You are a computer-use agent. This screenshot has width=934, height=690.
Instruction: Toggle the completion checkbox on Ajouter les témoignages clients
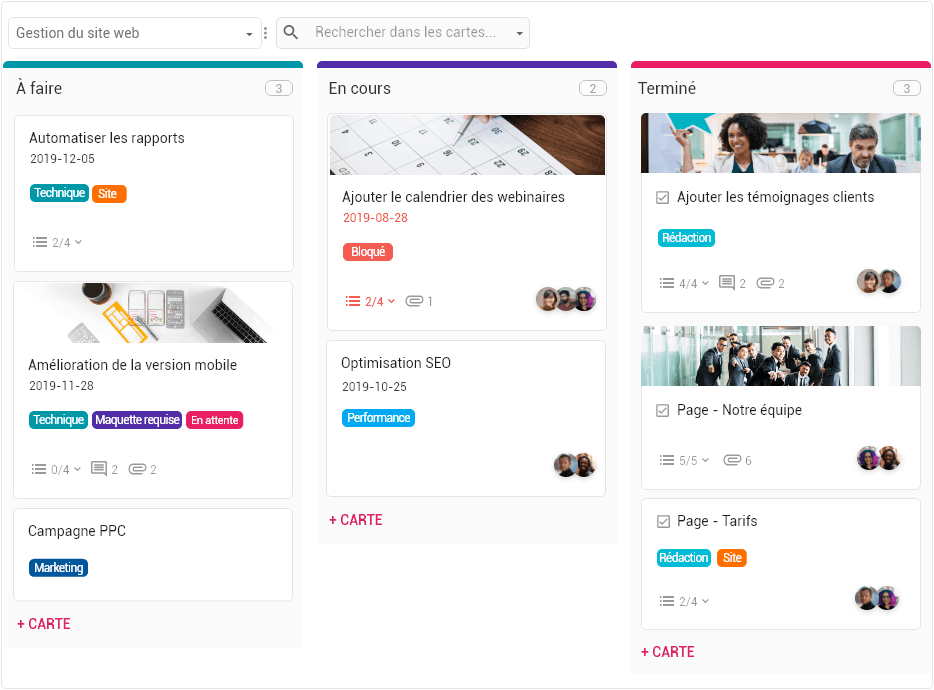point(661,197)
